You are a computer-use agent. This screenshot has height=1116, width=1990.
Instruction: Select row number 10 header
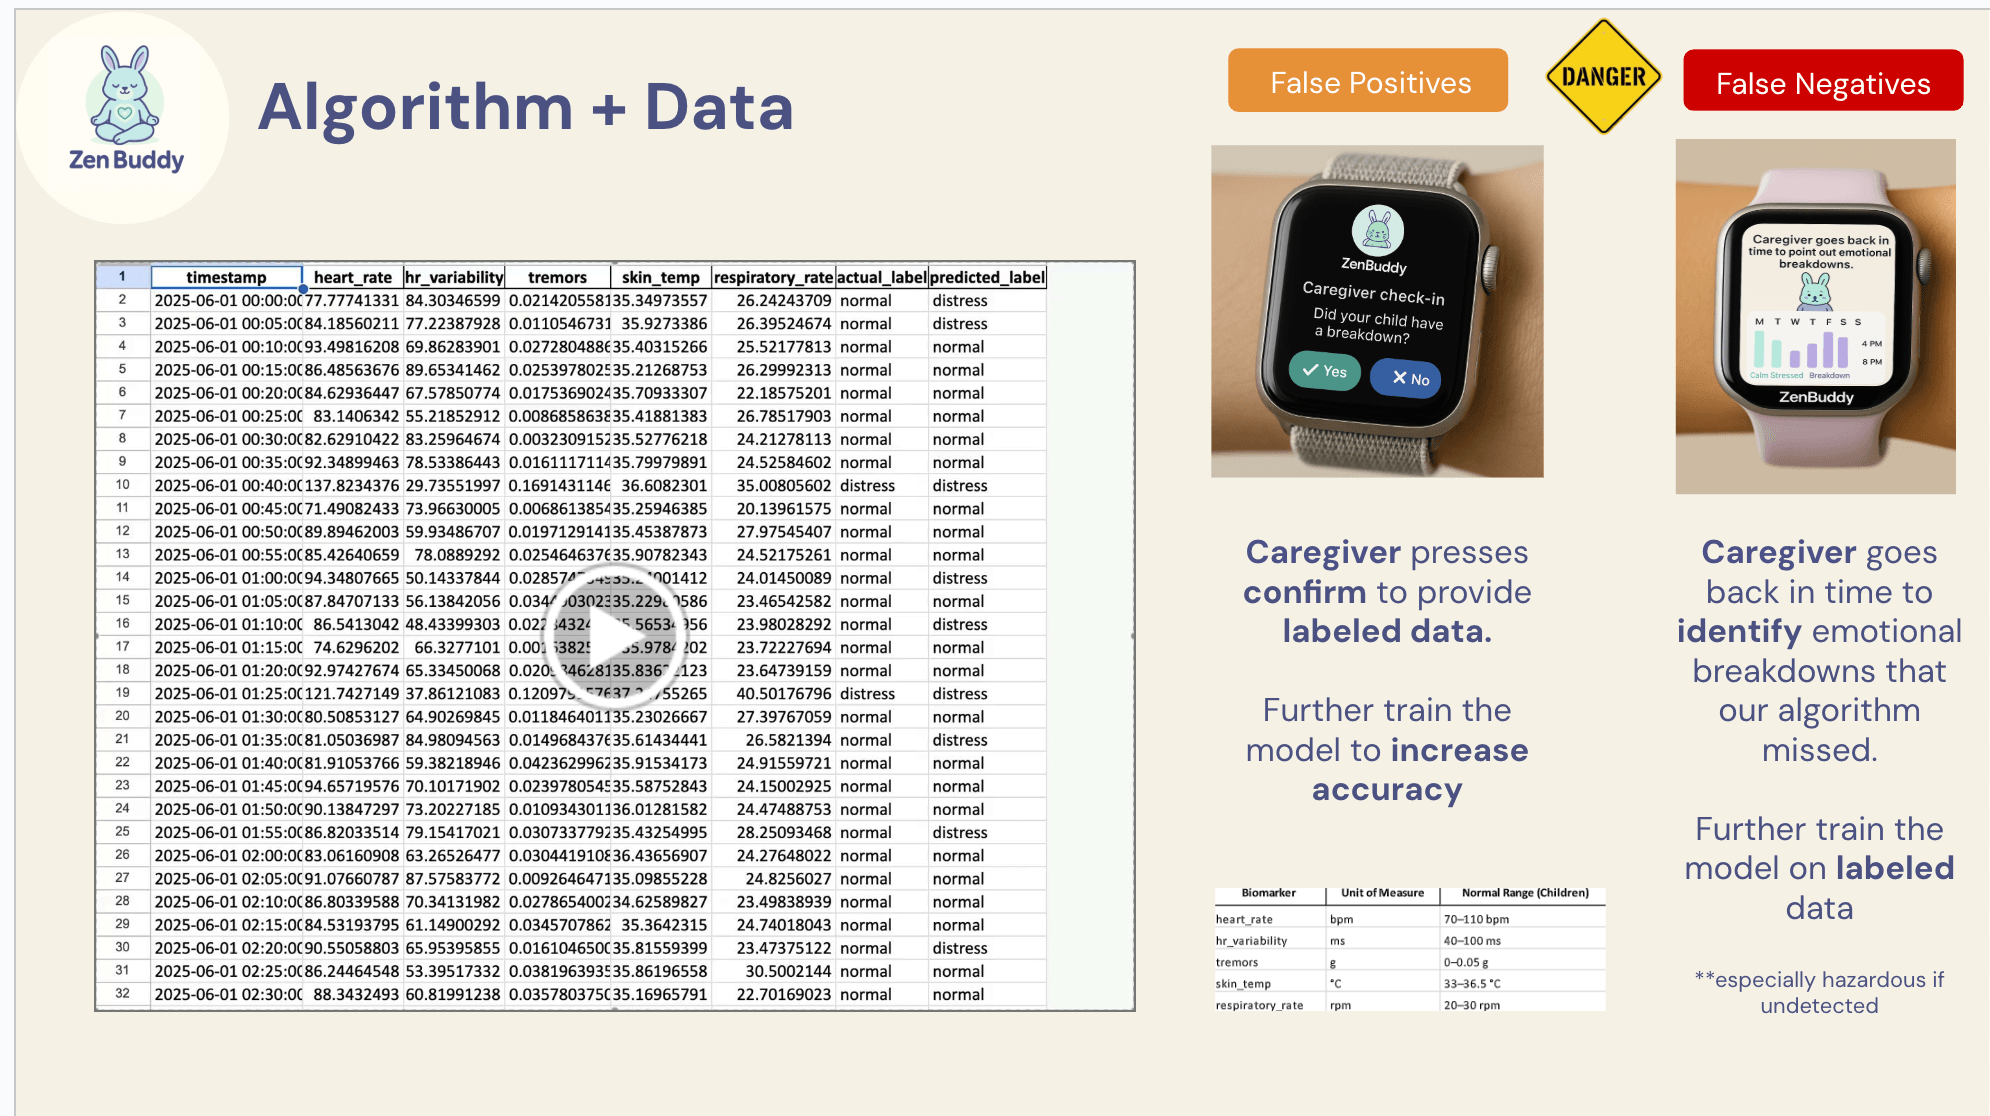click(122, 485)
